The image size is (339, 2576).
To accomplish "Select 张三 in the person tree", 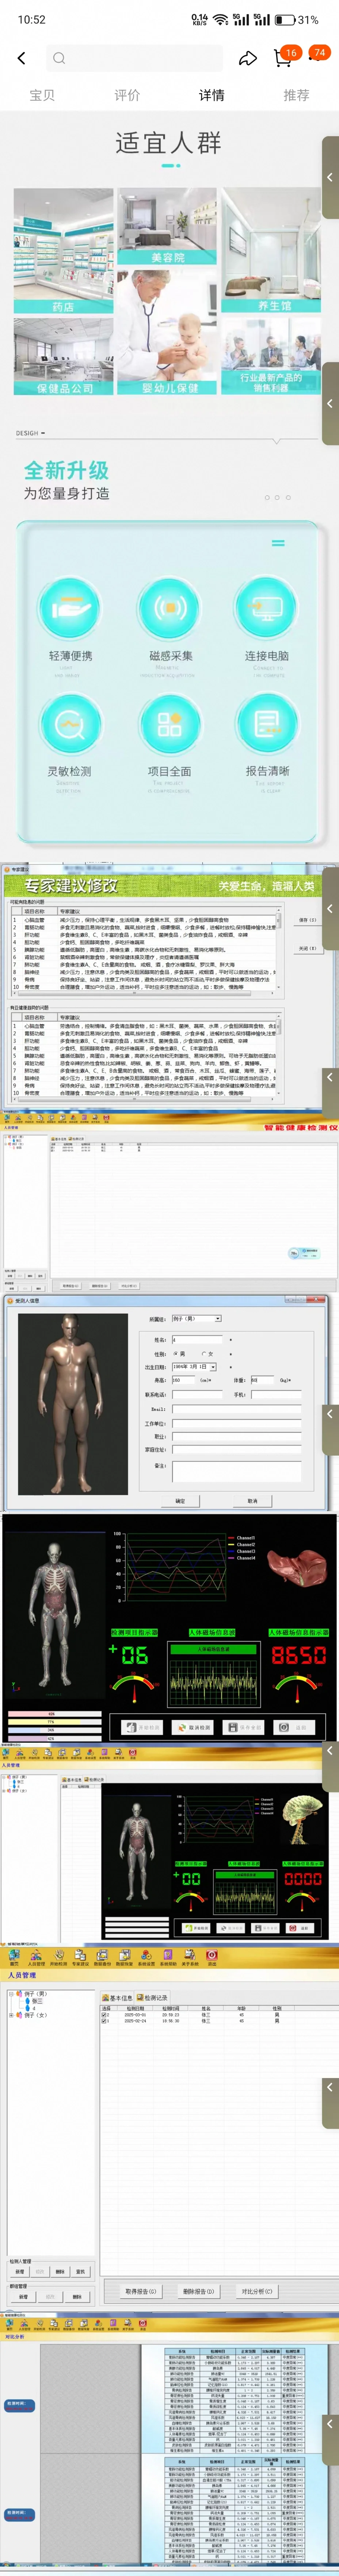I will (36, 2001).
